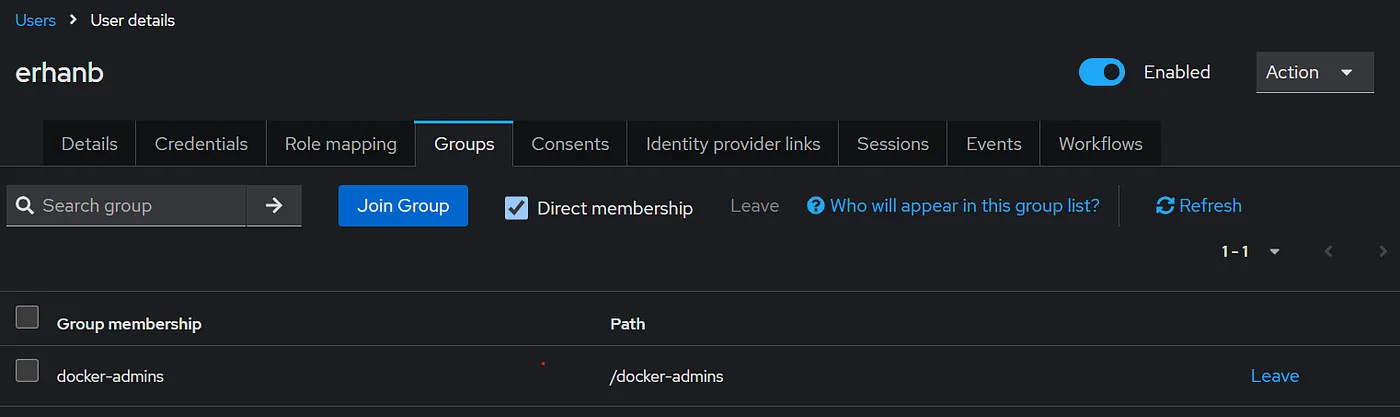
Task: Select all groups header checkbox
Action: 27,318
